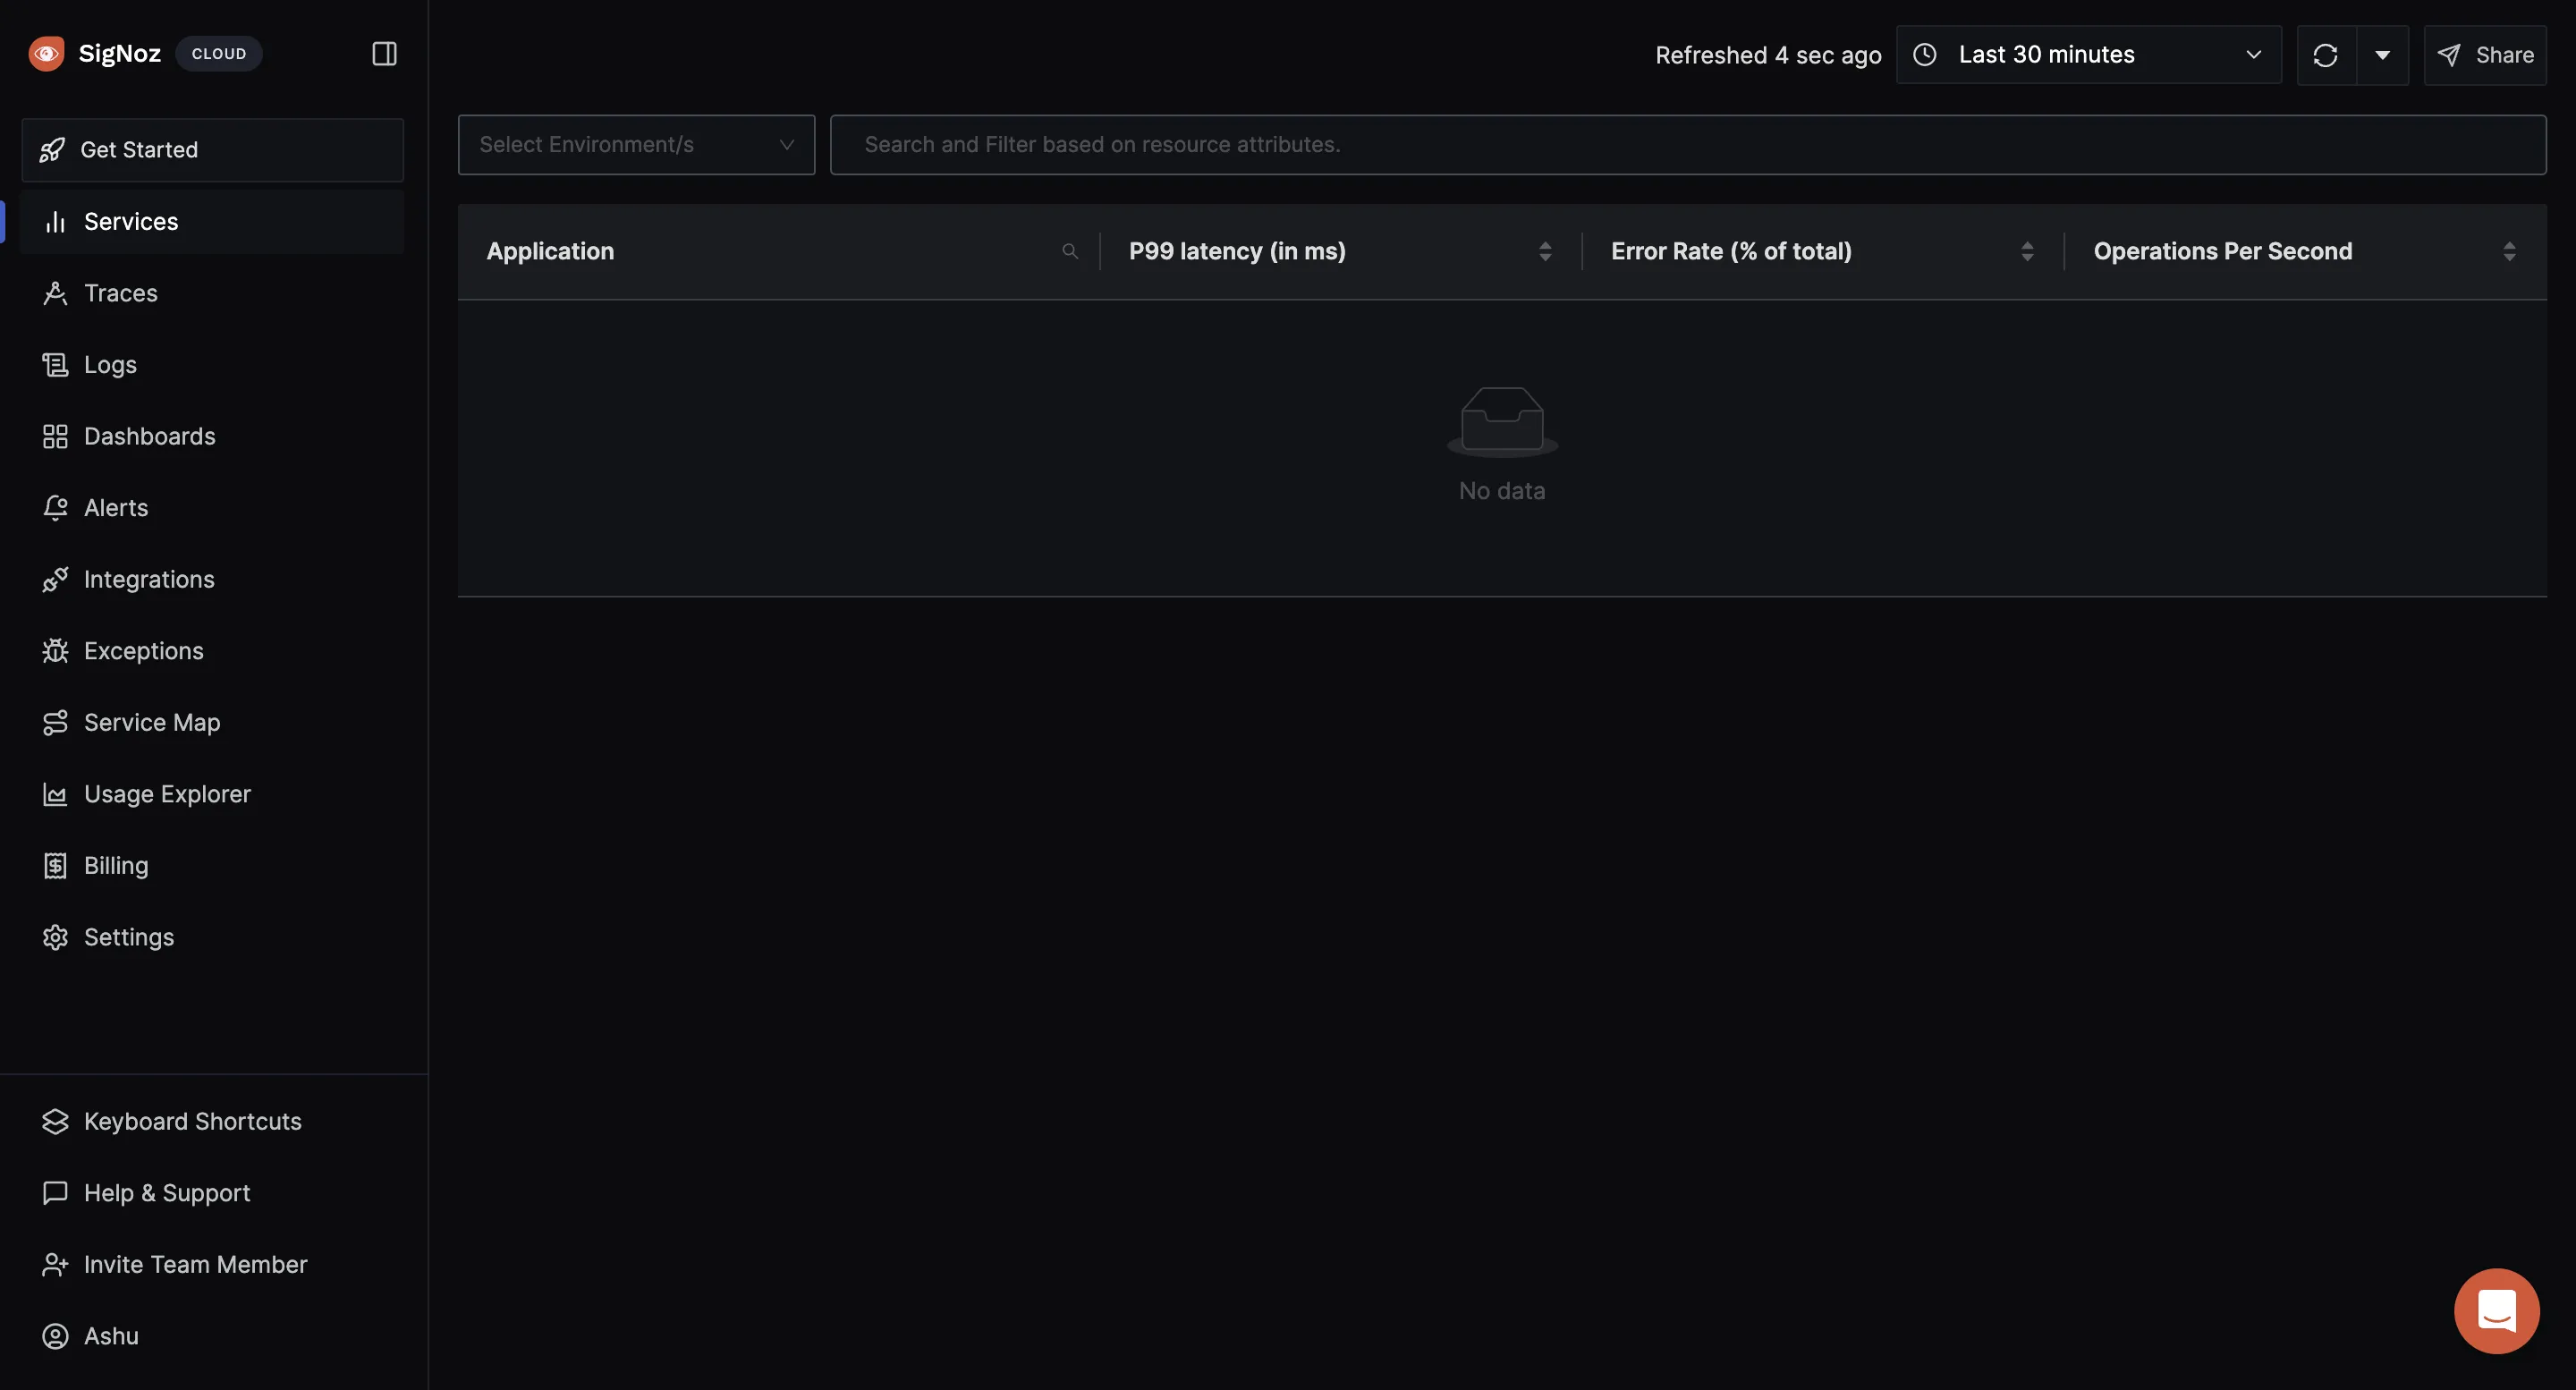The image size is (2576, 1390).
Task: Sort by Error Rate column arrows
Action: click(x=2026, y=251)
